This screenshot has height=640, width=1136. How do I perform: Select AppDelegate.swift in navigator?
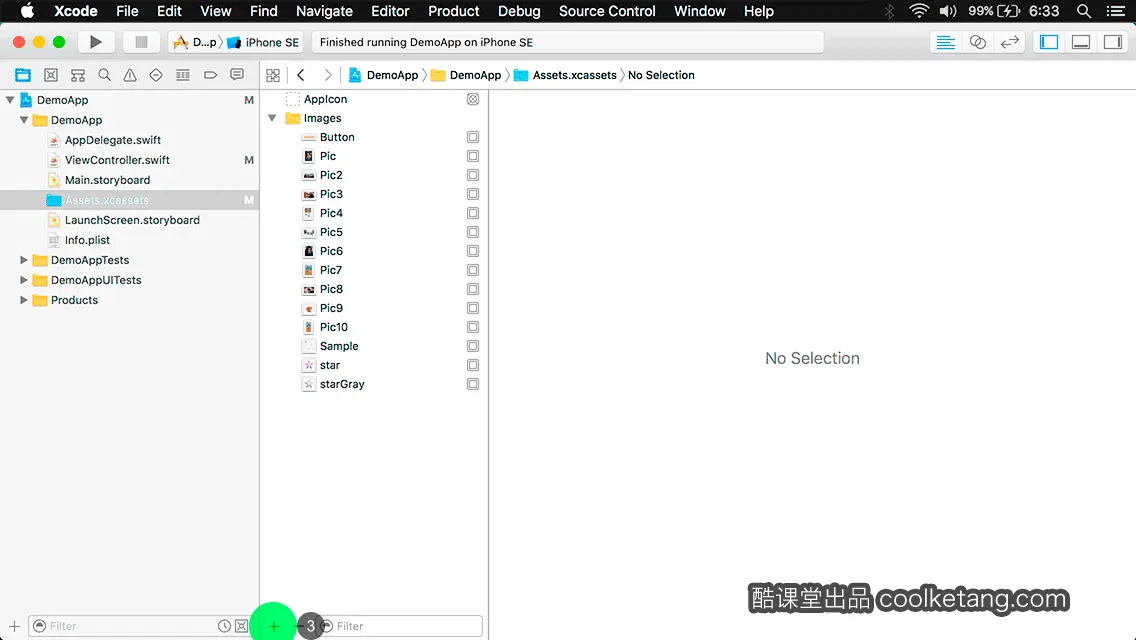click(x=112, y=140)
